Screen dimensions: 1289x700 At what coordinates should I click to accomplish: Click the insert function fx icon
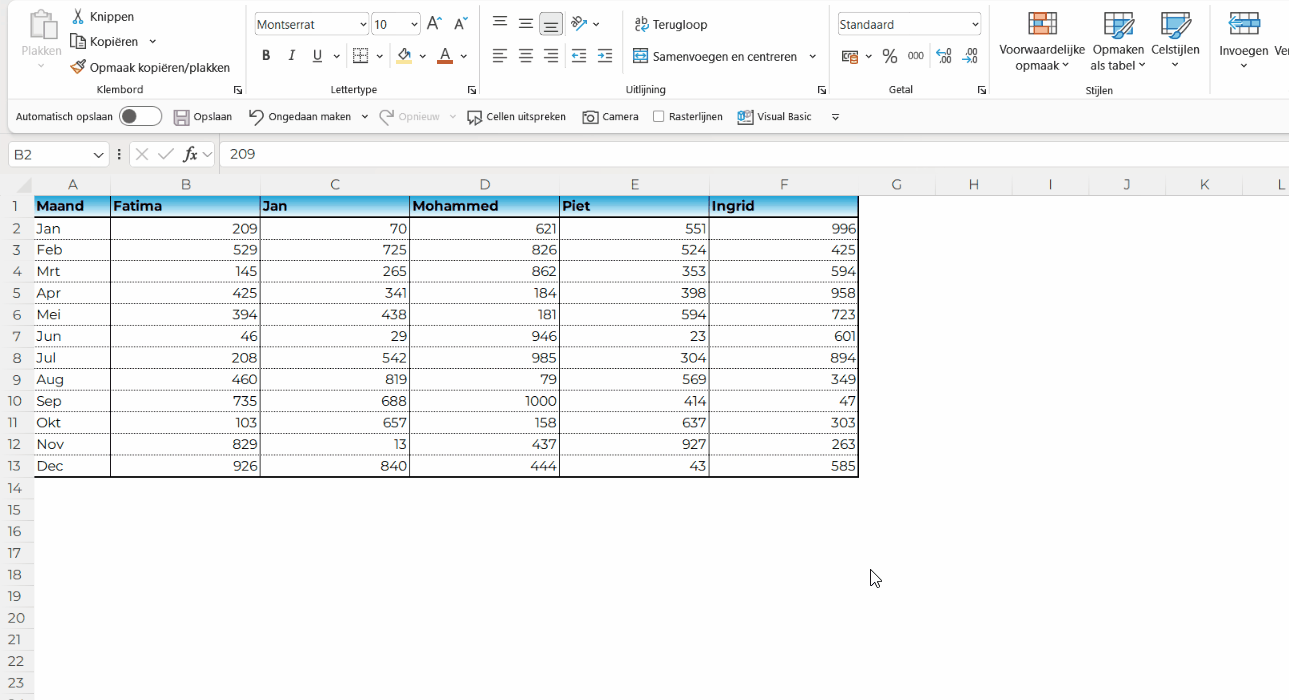coord(190,154)
